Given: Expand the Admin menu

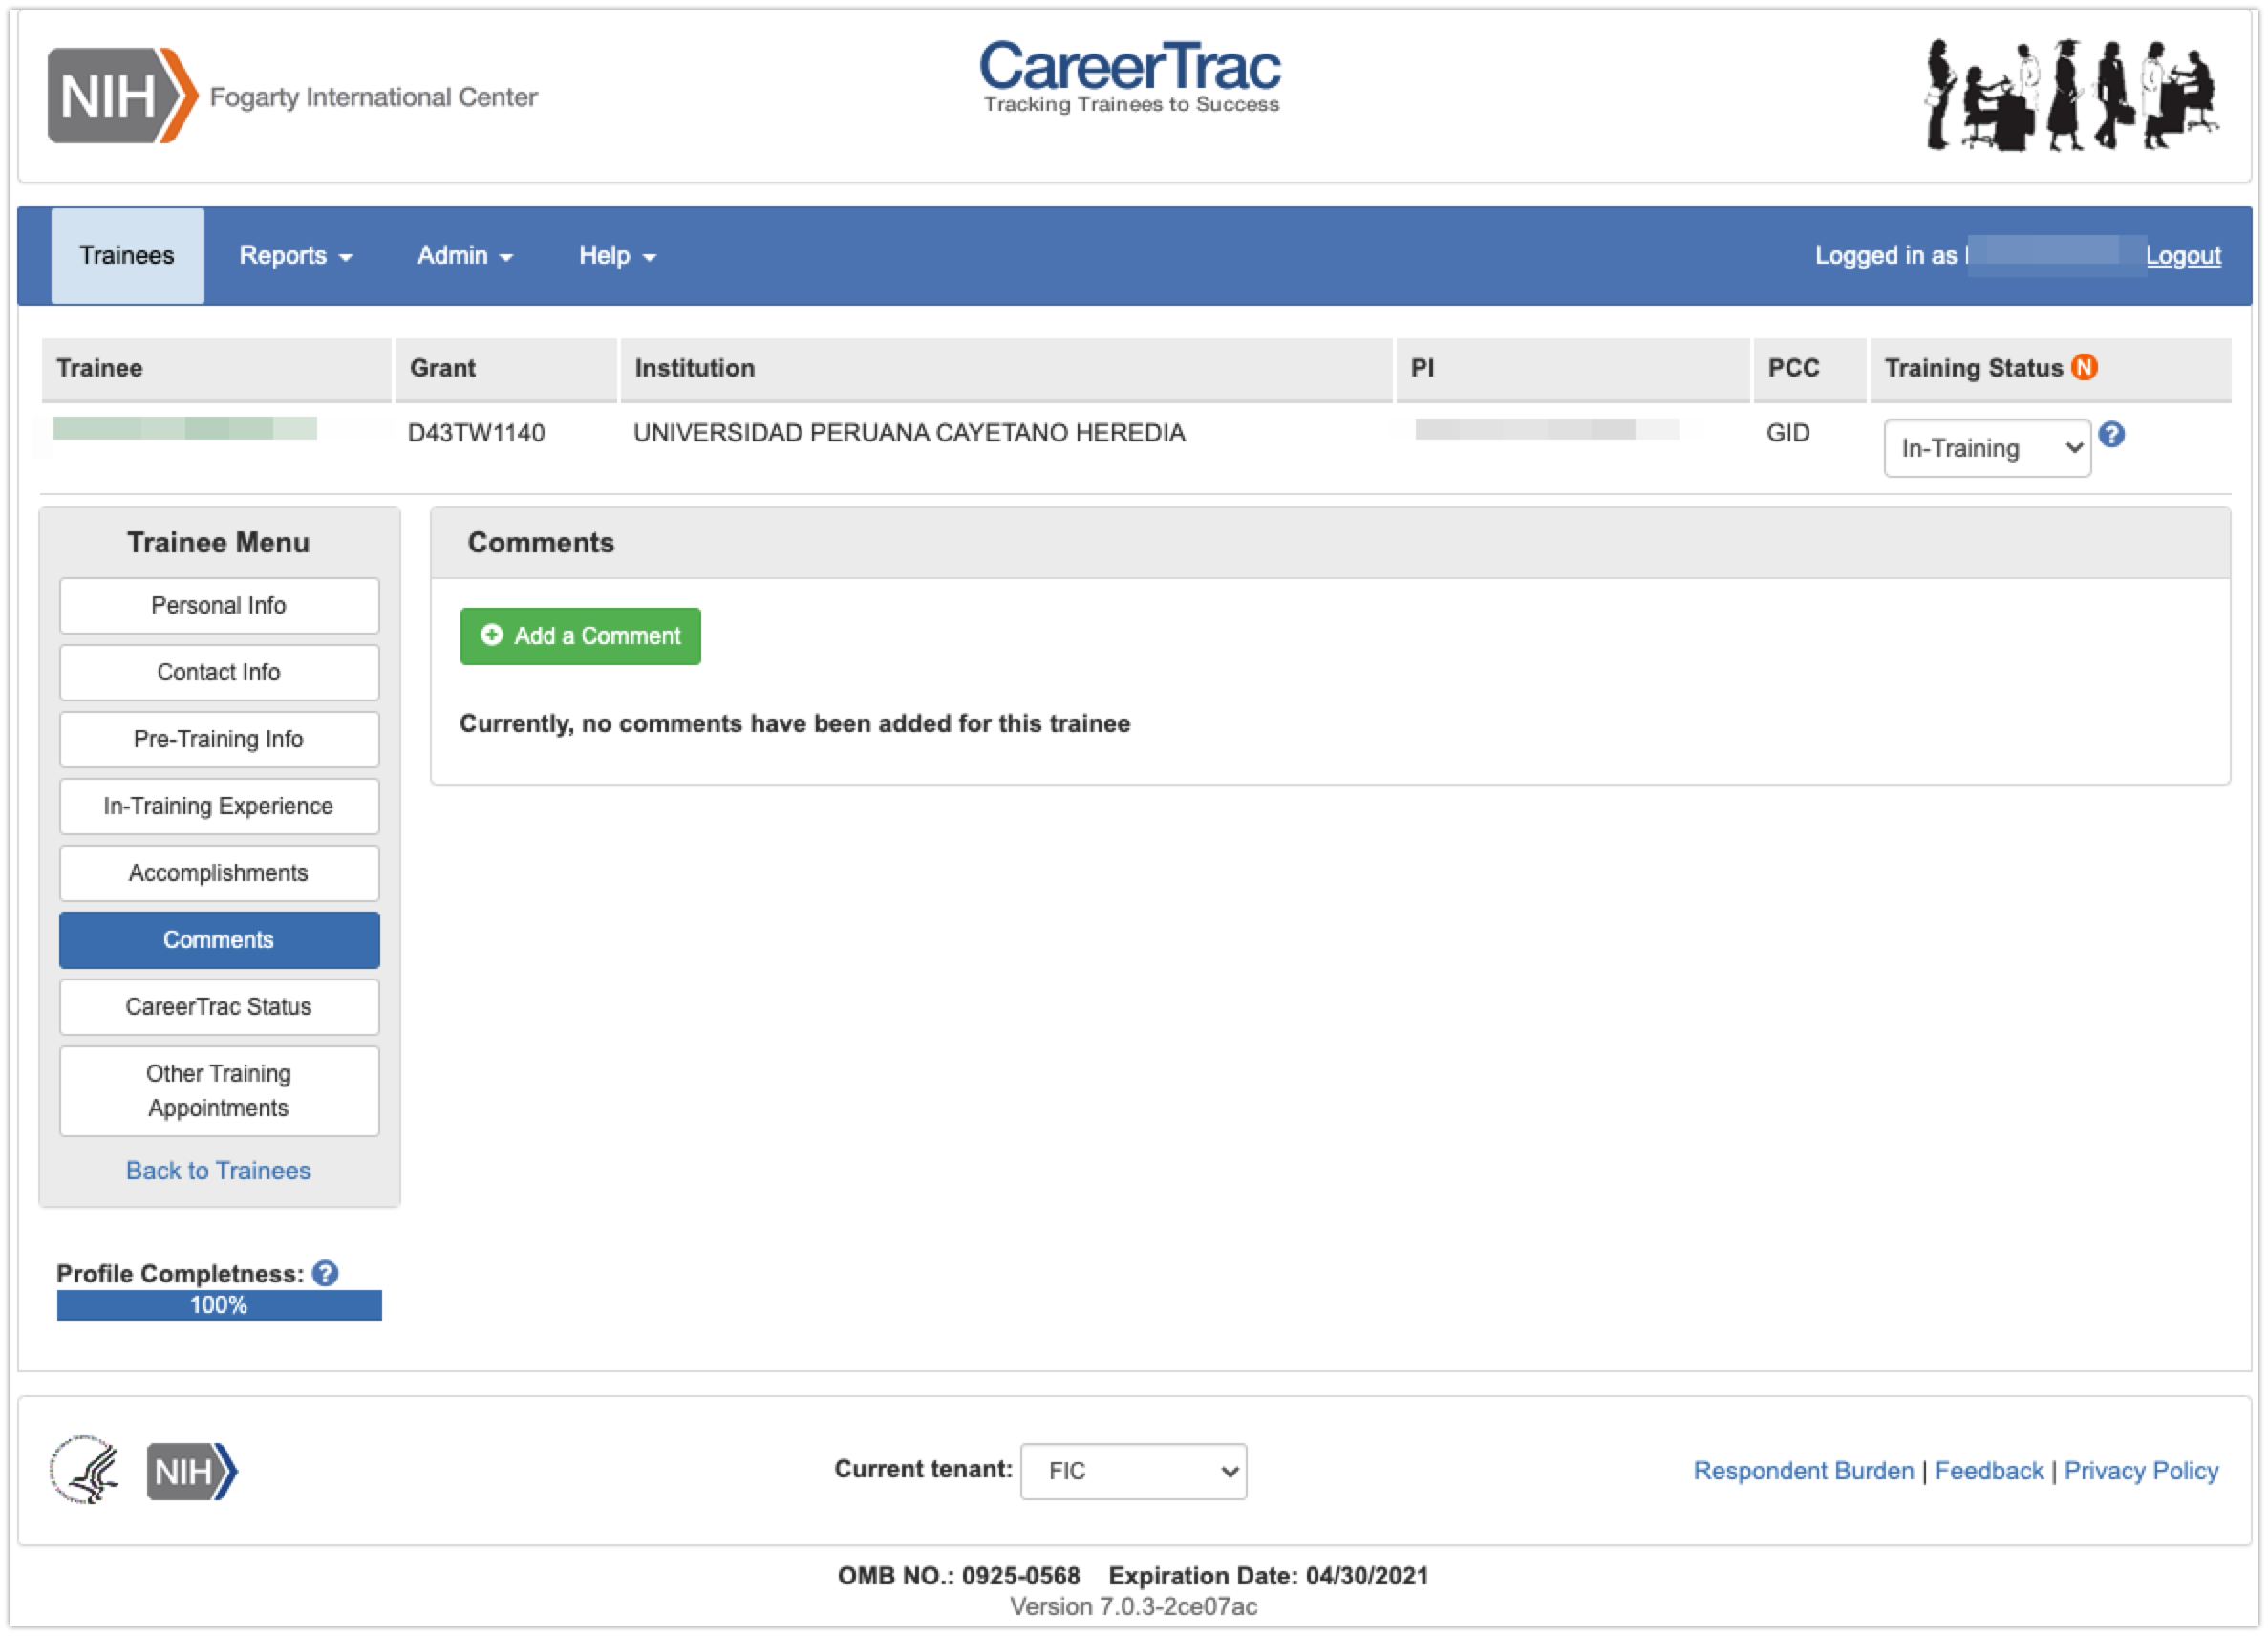Looking at the screenshot, I should [464, 256].
